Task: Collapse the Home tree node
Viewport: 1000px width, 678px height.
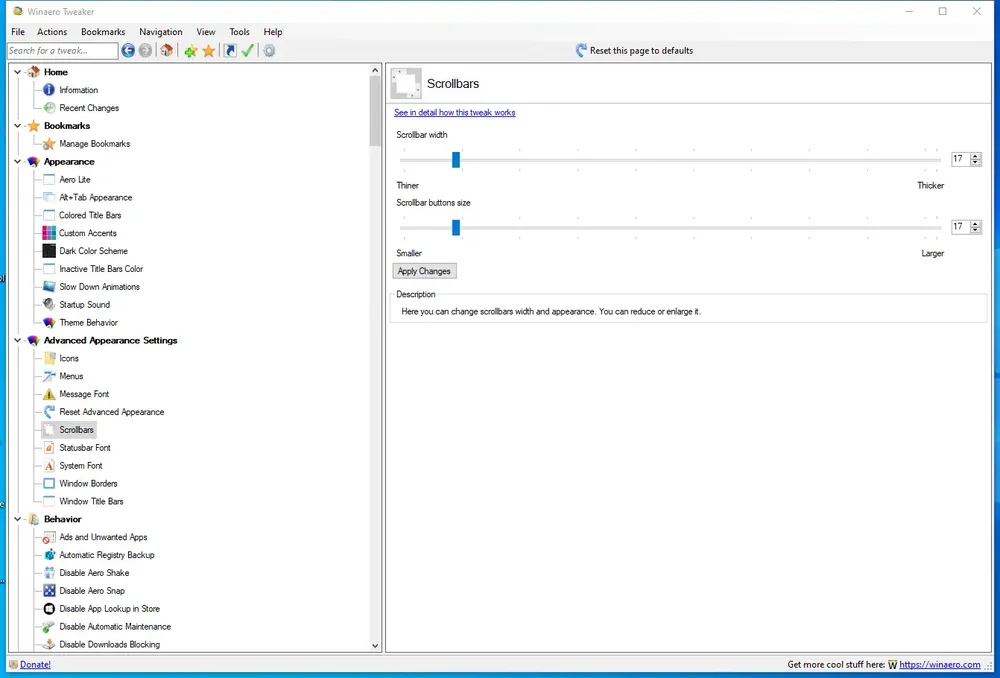Action: pyautogui.click(x=17, y=72)
